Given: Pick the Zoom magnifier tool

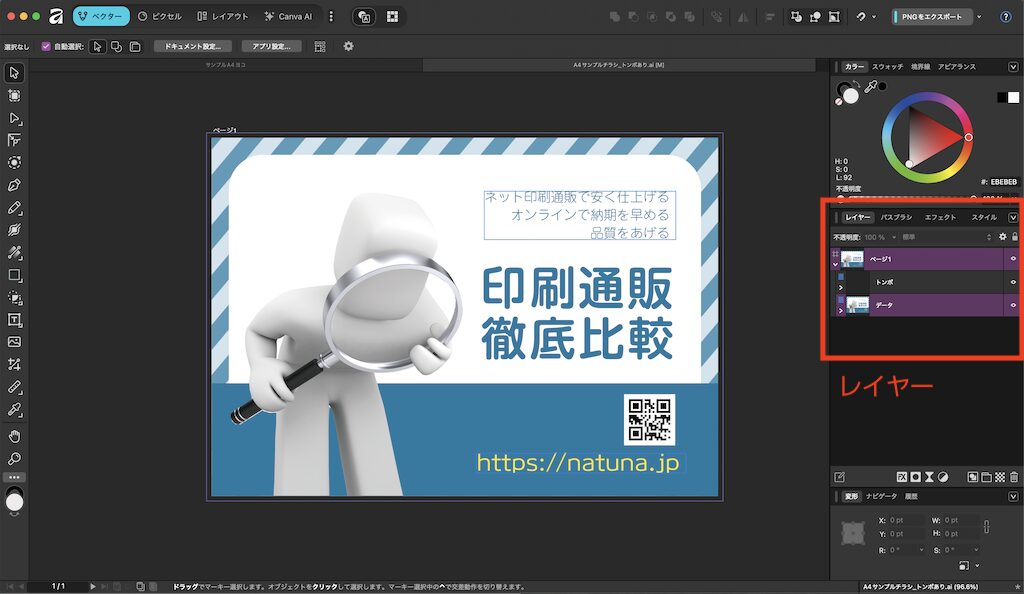Looking at the screenshot, I should point(15,459).
